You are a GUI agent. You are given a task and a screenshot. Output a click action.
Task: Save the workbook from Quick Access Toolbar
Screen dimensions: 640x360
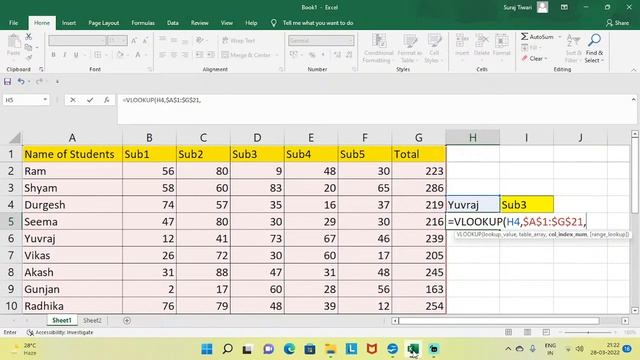point(7,82)
